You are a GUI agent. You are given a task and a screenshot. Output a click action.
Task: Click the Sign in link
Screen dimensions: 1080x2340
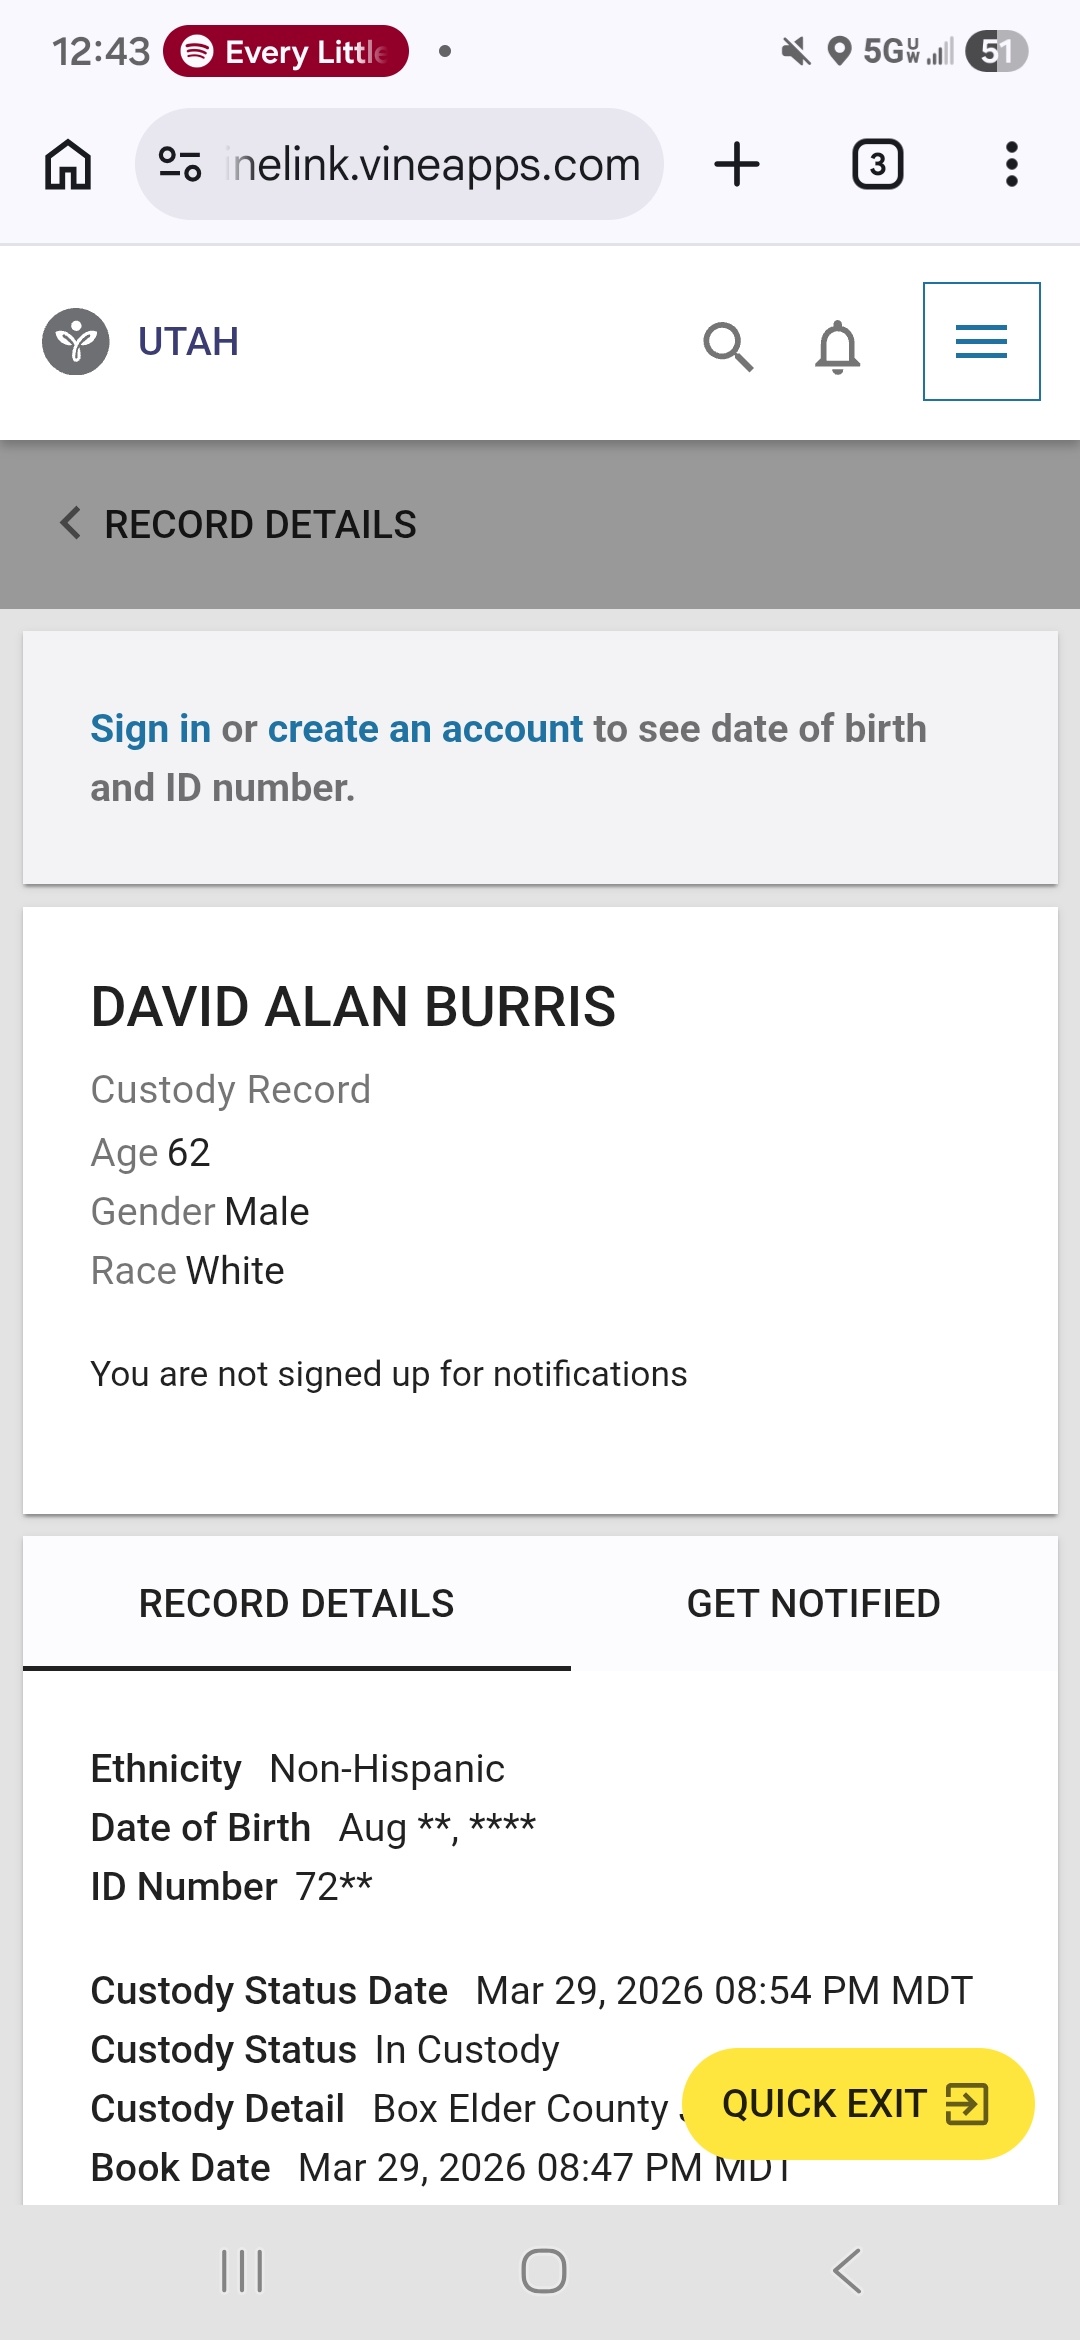point(150,729)
